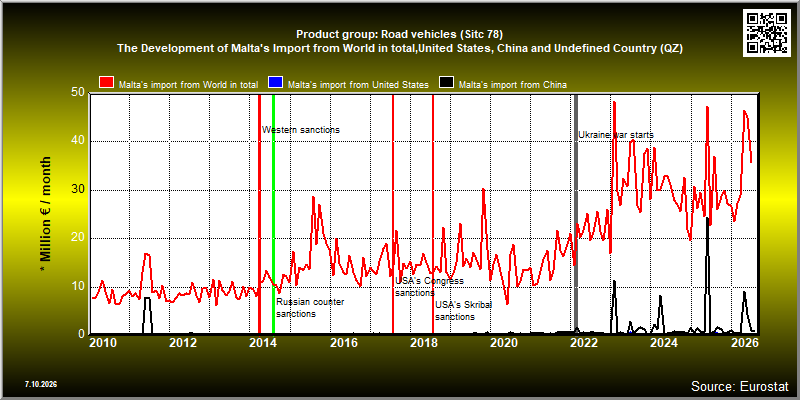This screenshot has height=400, width=800.
Task: Click the x-axis year 2014
Action: click(263, 343)
